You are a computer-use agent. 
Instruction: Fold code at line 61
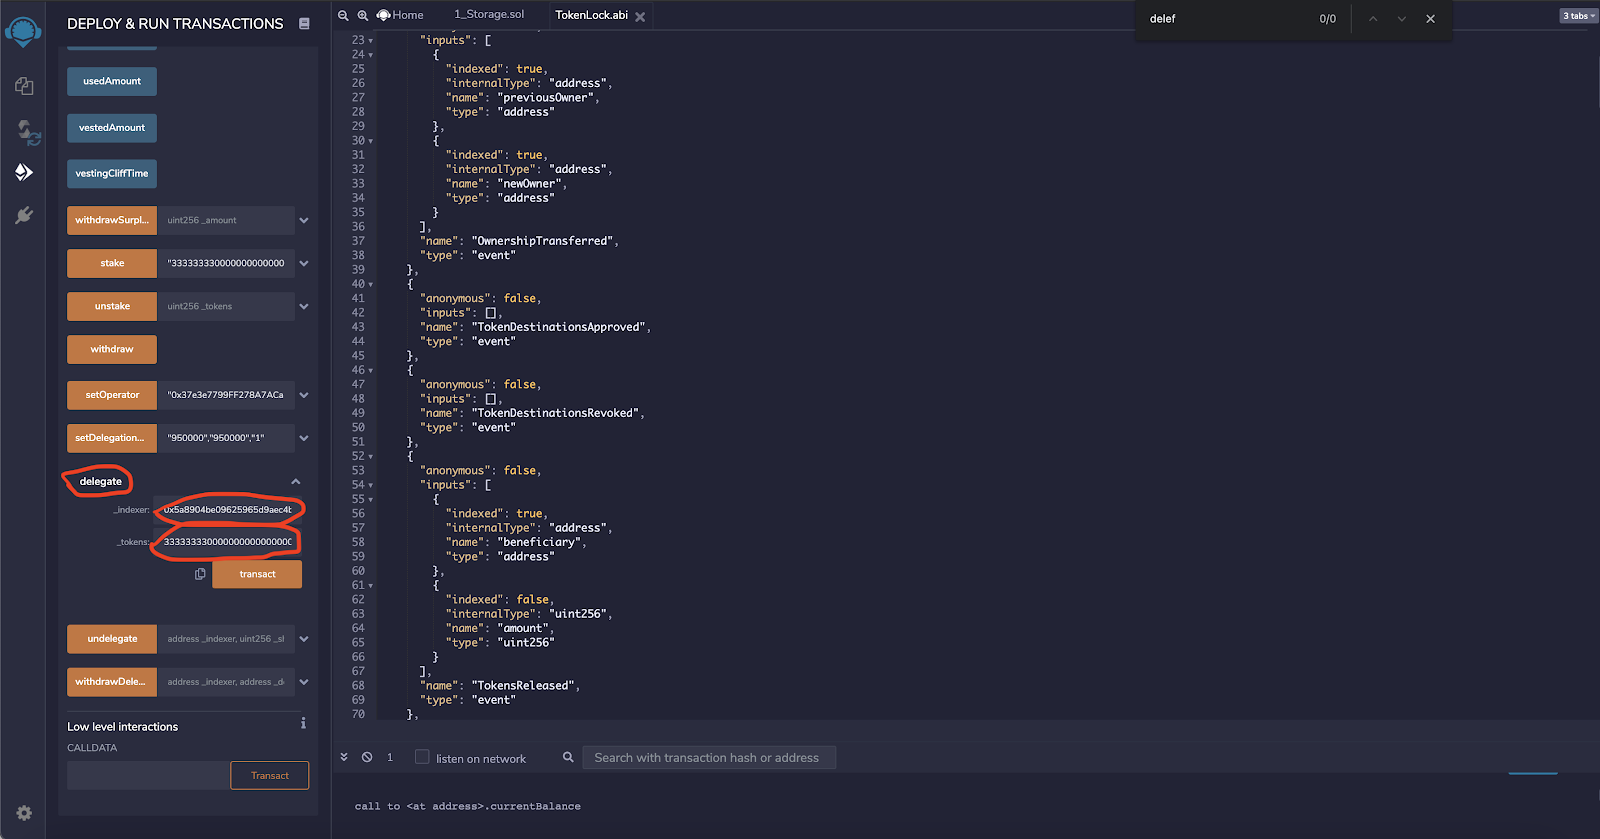point(371,586)
